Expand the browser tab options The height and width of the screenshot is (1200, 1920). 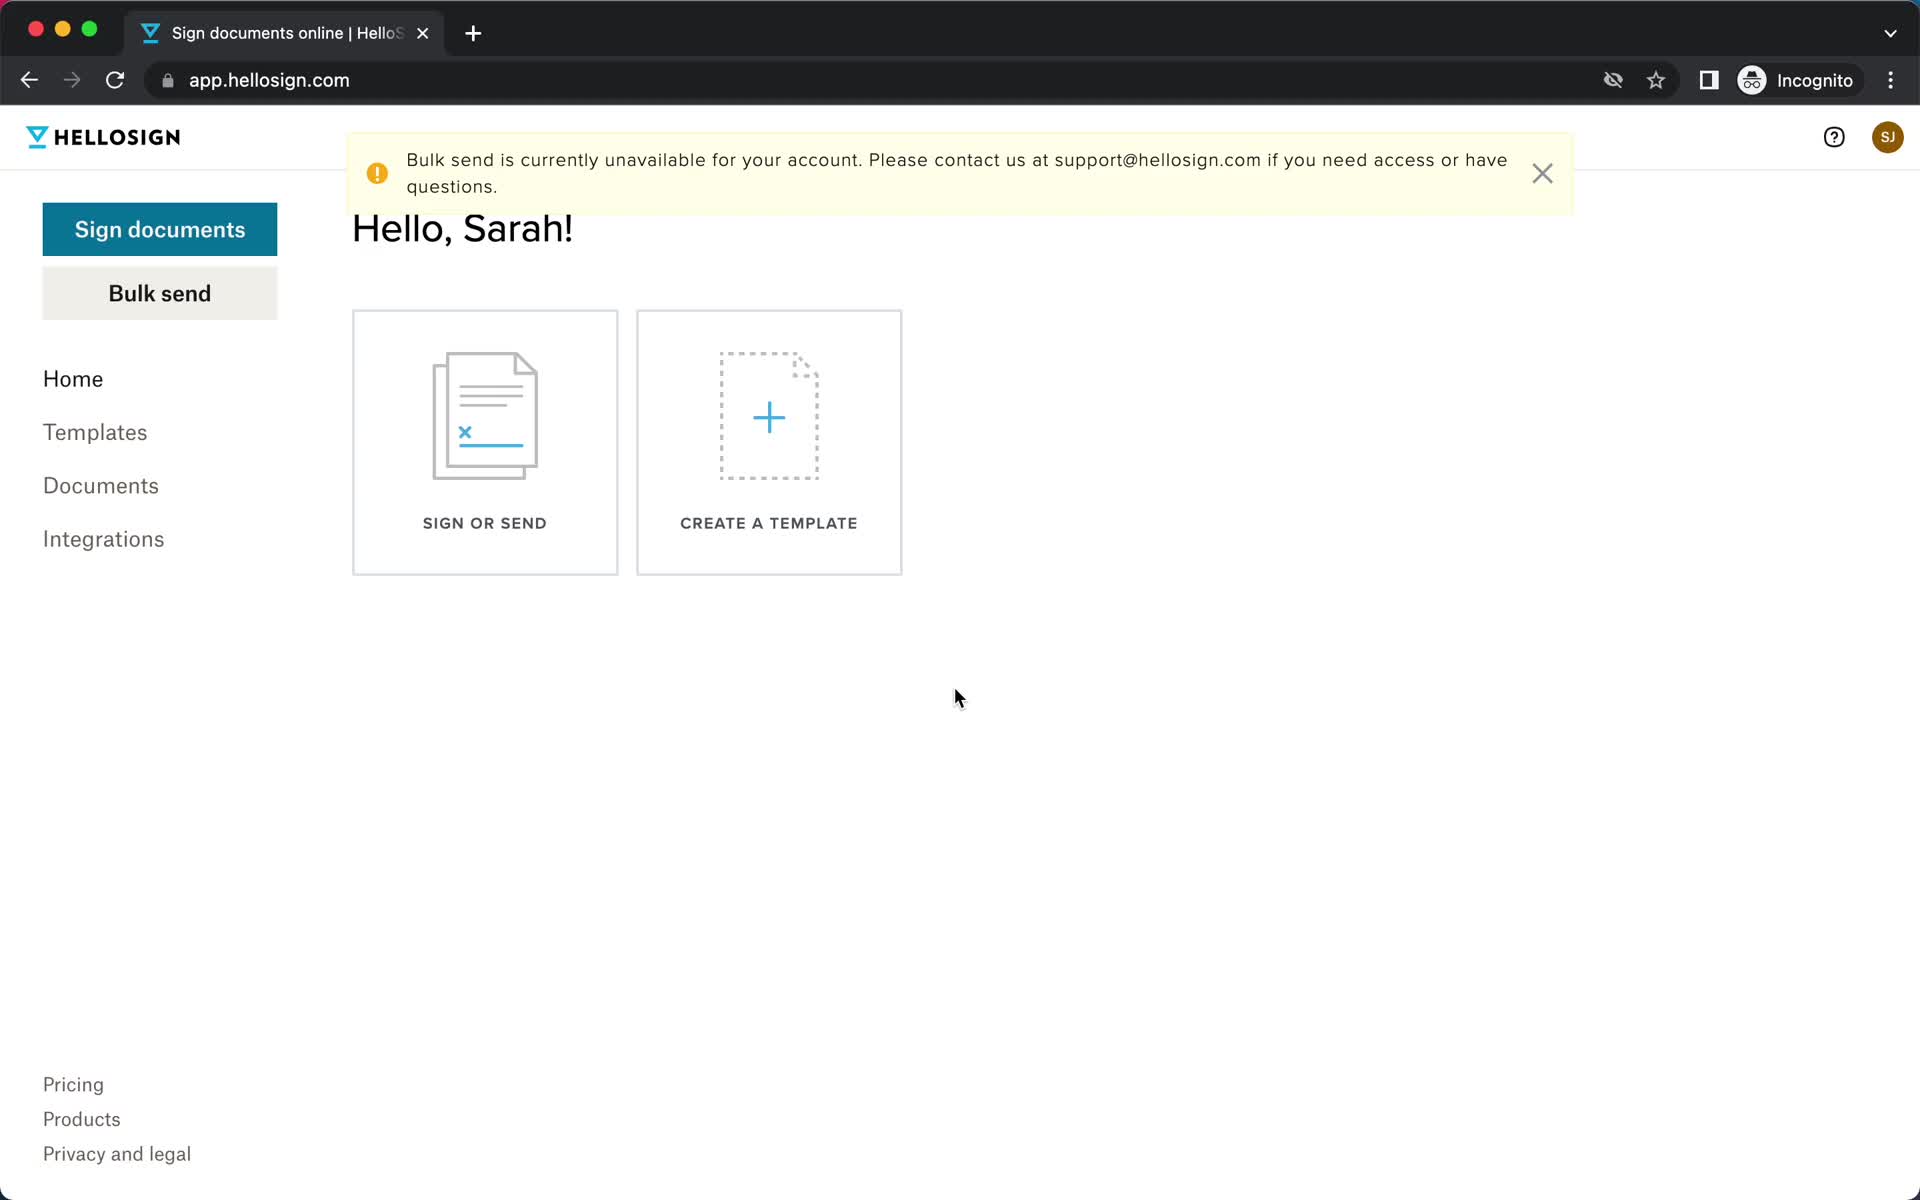(1890, 32)
